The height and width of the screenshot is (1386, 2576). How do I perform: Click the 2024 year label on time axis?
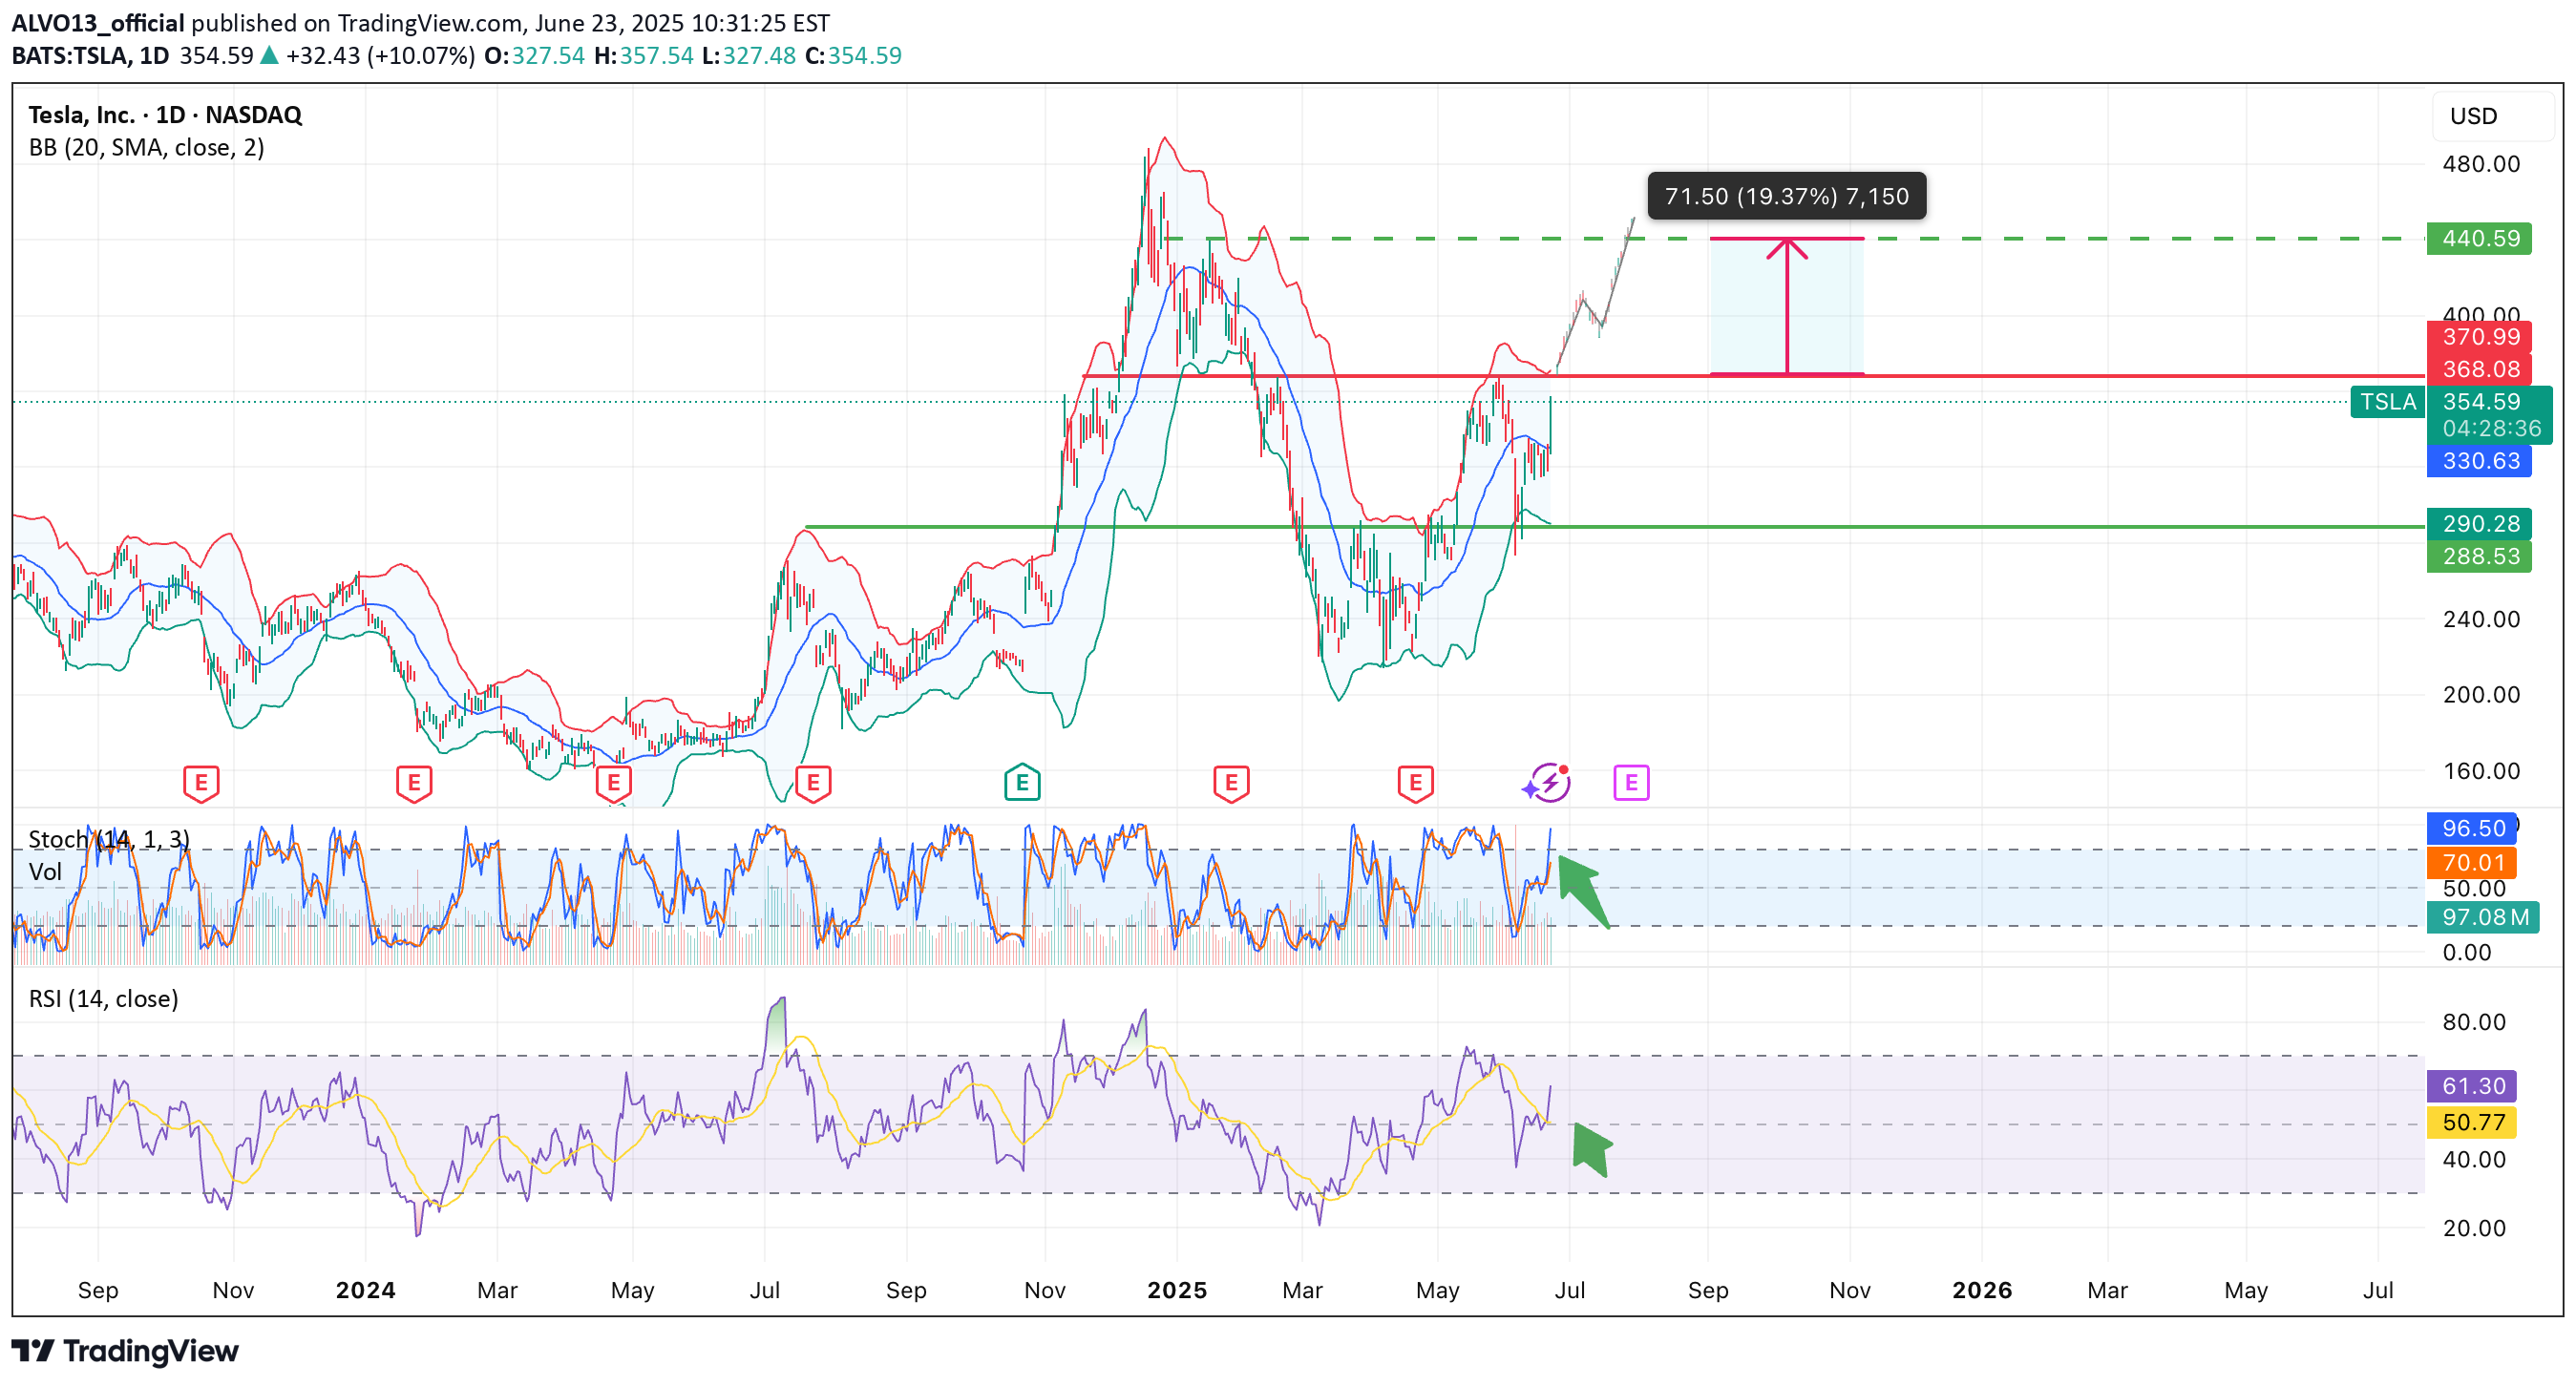pos(365,1291)
